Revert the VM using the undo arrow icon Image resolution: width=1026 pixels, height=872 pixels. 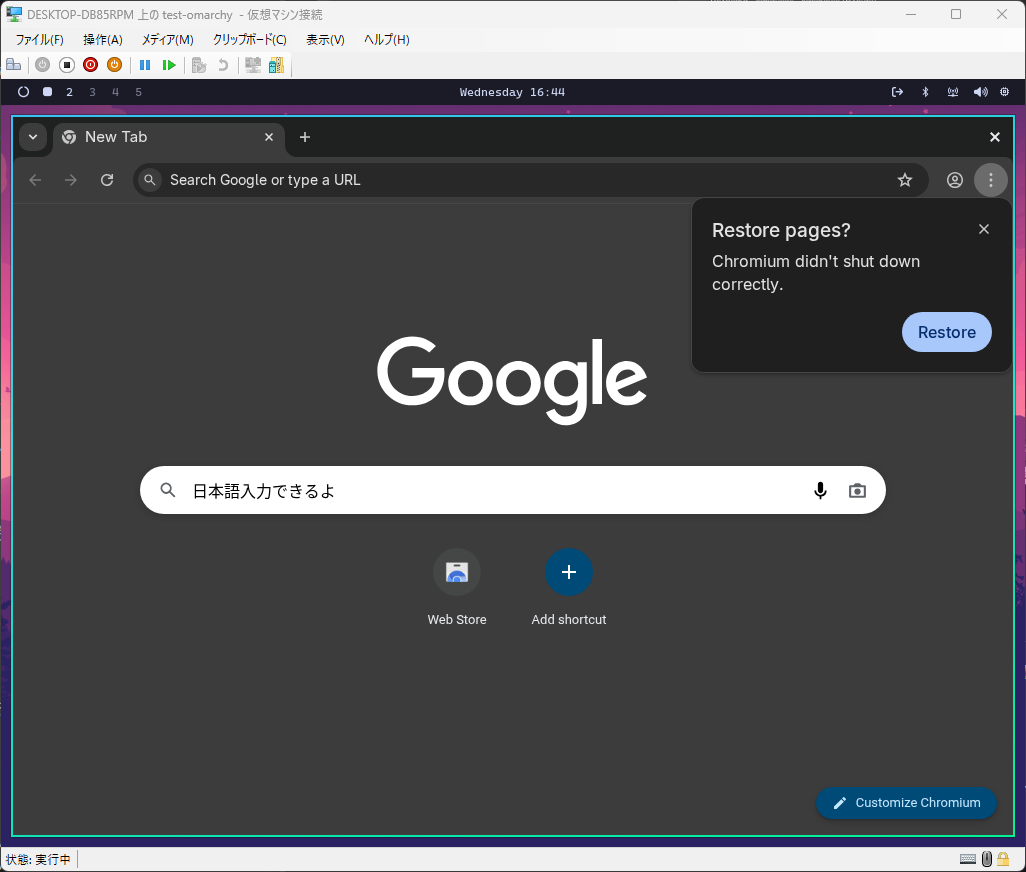pyautogui.click(x=223, y=65)
